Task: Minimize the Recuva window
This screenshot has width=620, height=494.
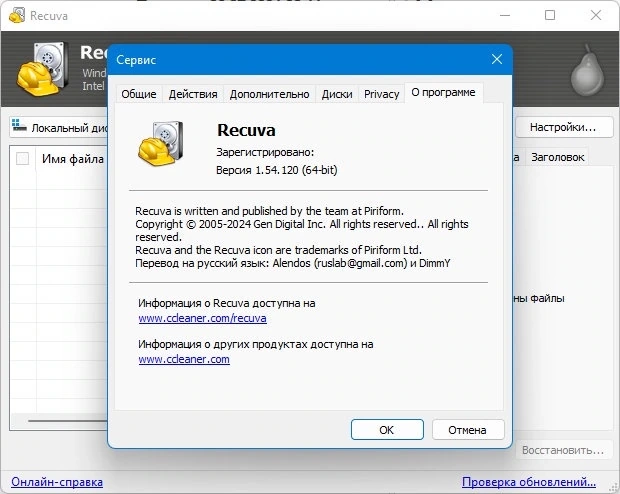Action: point(505,15)
